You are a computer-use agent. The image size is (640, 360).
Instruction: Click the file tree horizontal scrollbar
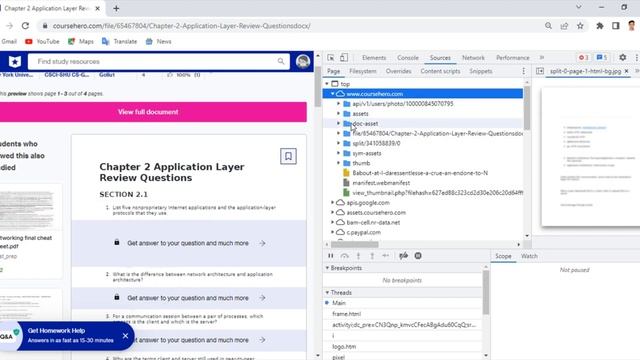tap(355, 244)
